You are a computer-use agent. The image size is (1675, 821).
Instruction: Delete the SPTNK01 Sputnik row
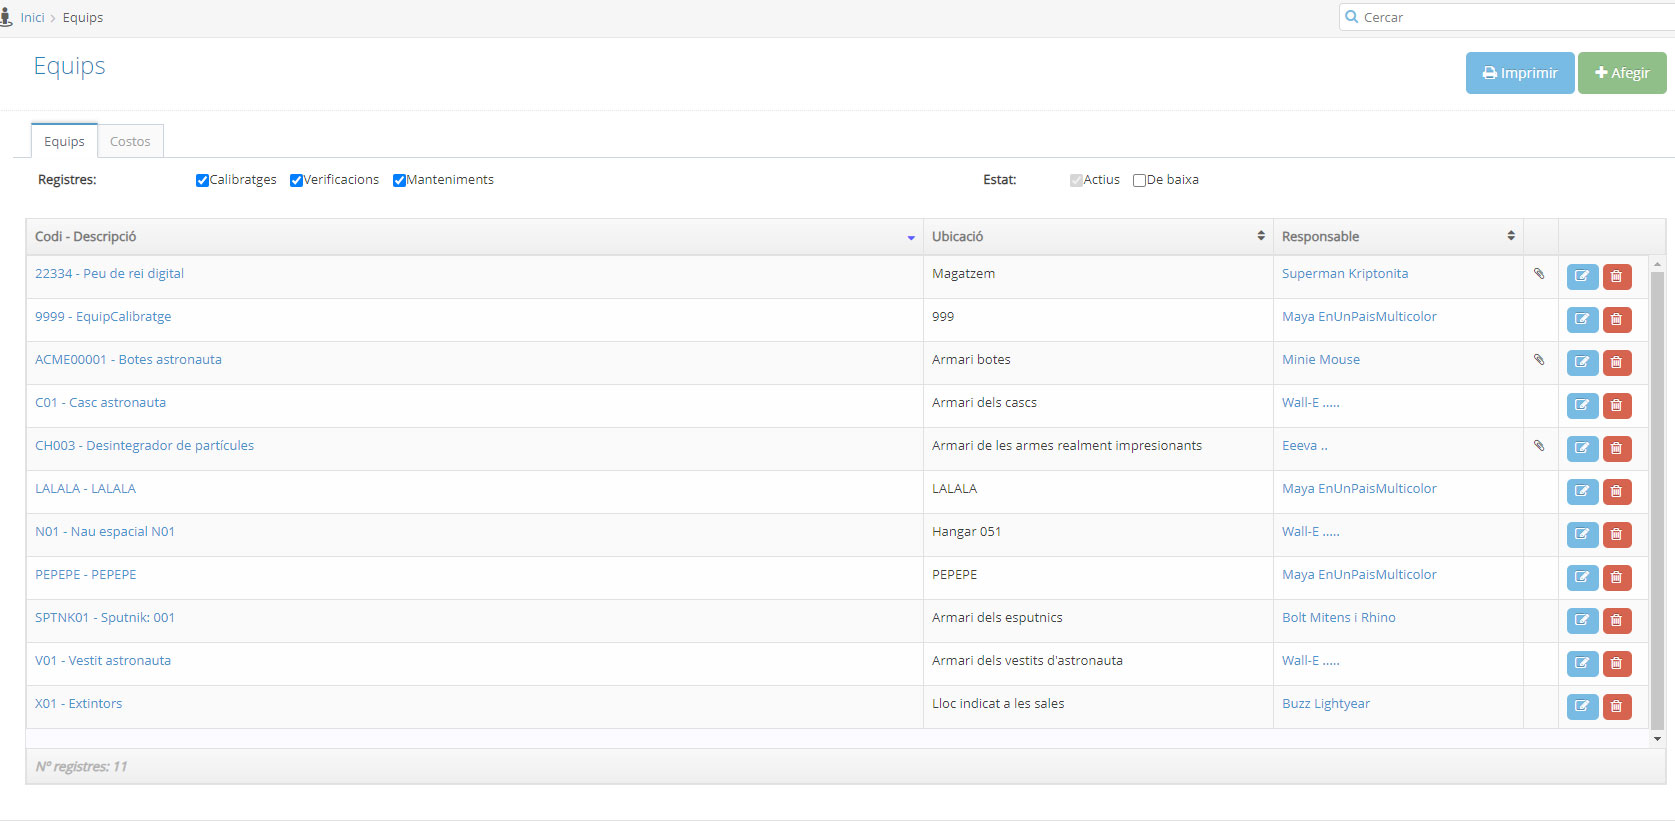click(1617, 621)
